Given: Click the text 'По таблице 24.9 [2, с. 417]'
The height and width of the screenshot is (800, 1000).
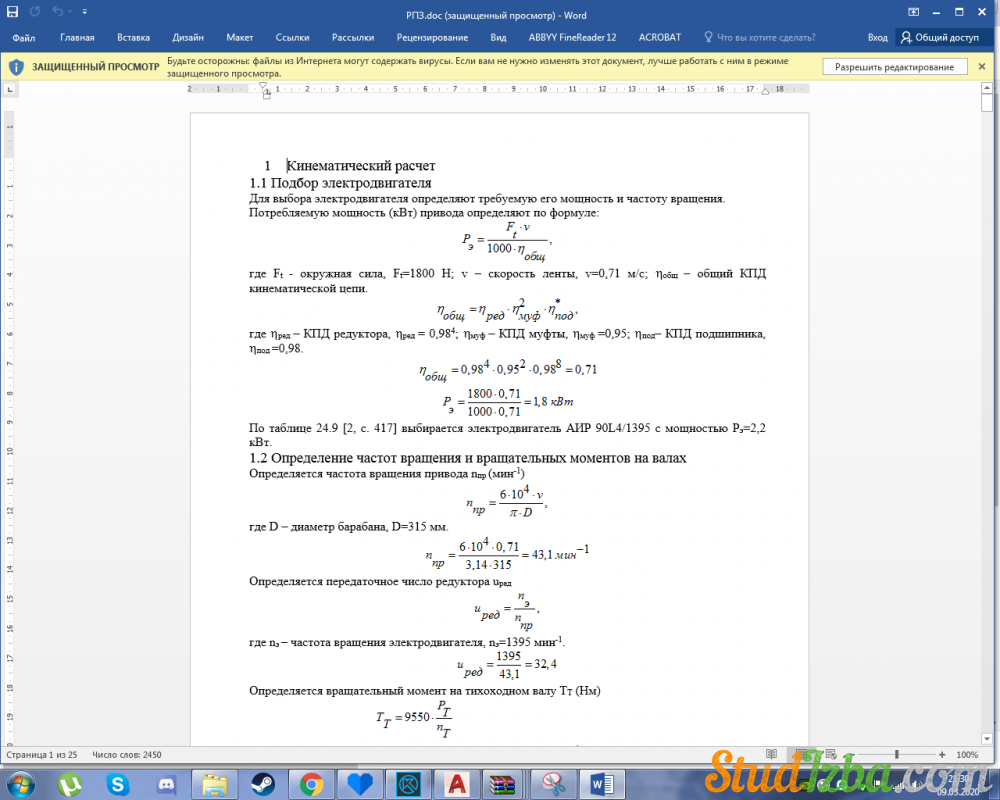Looking at the screenshot, I should pos(323,428).
